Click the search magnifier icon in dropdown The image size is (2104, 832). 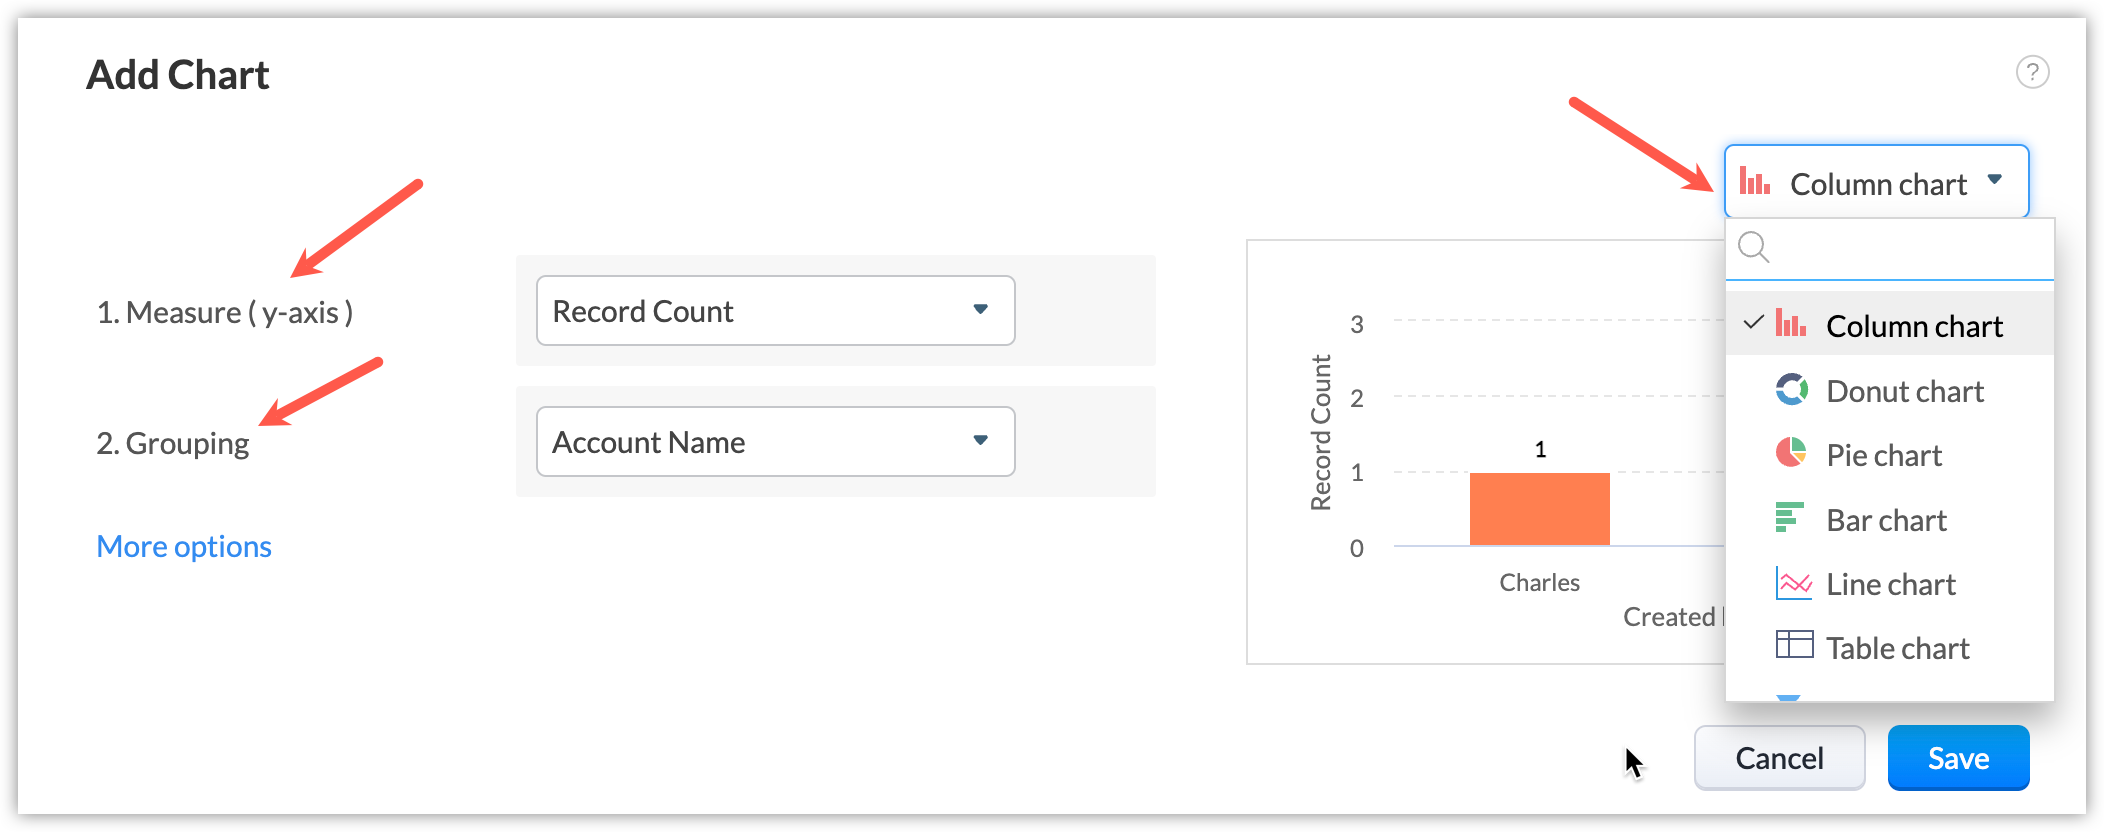coord(1754,247)
